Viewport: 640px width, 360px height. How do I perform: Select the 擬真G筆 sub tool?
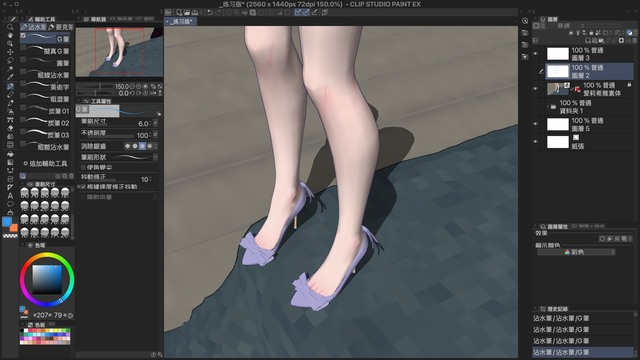tap(45, 51)
